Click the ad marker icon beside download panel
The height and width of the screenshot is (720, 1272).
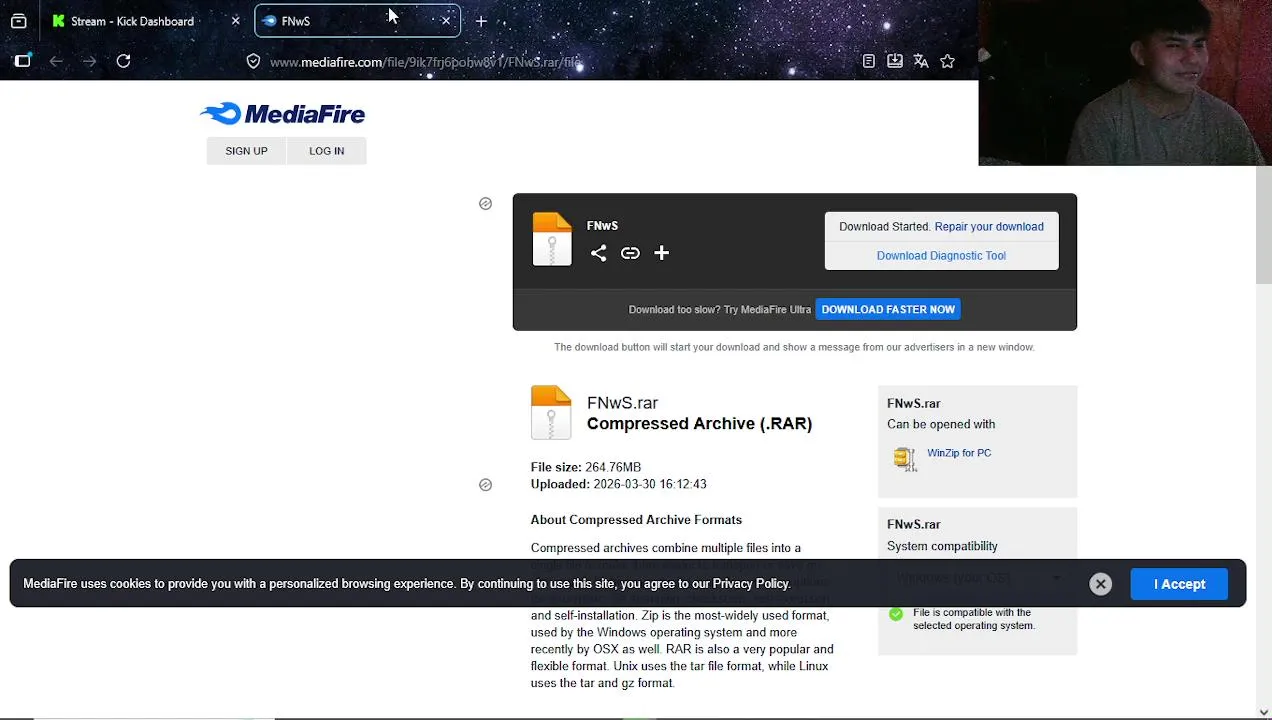pyautogui.click(x=485, y=204)
